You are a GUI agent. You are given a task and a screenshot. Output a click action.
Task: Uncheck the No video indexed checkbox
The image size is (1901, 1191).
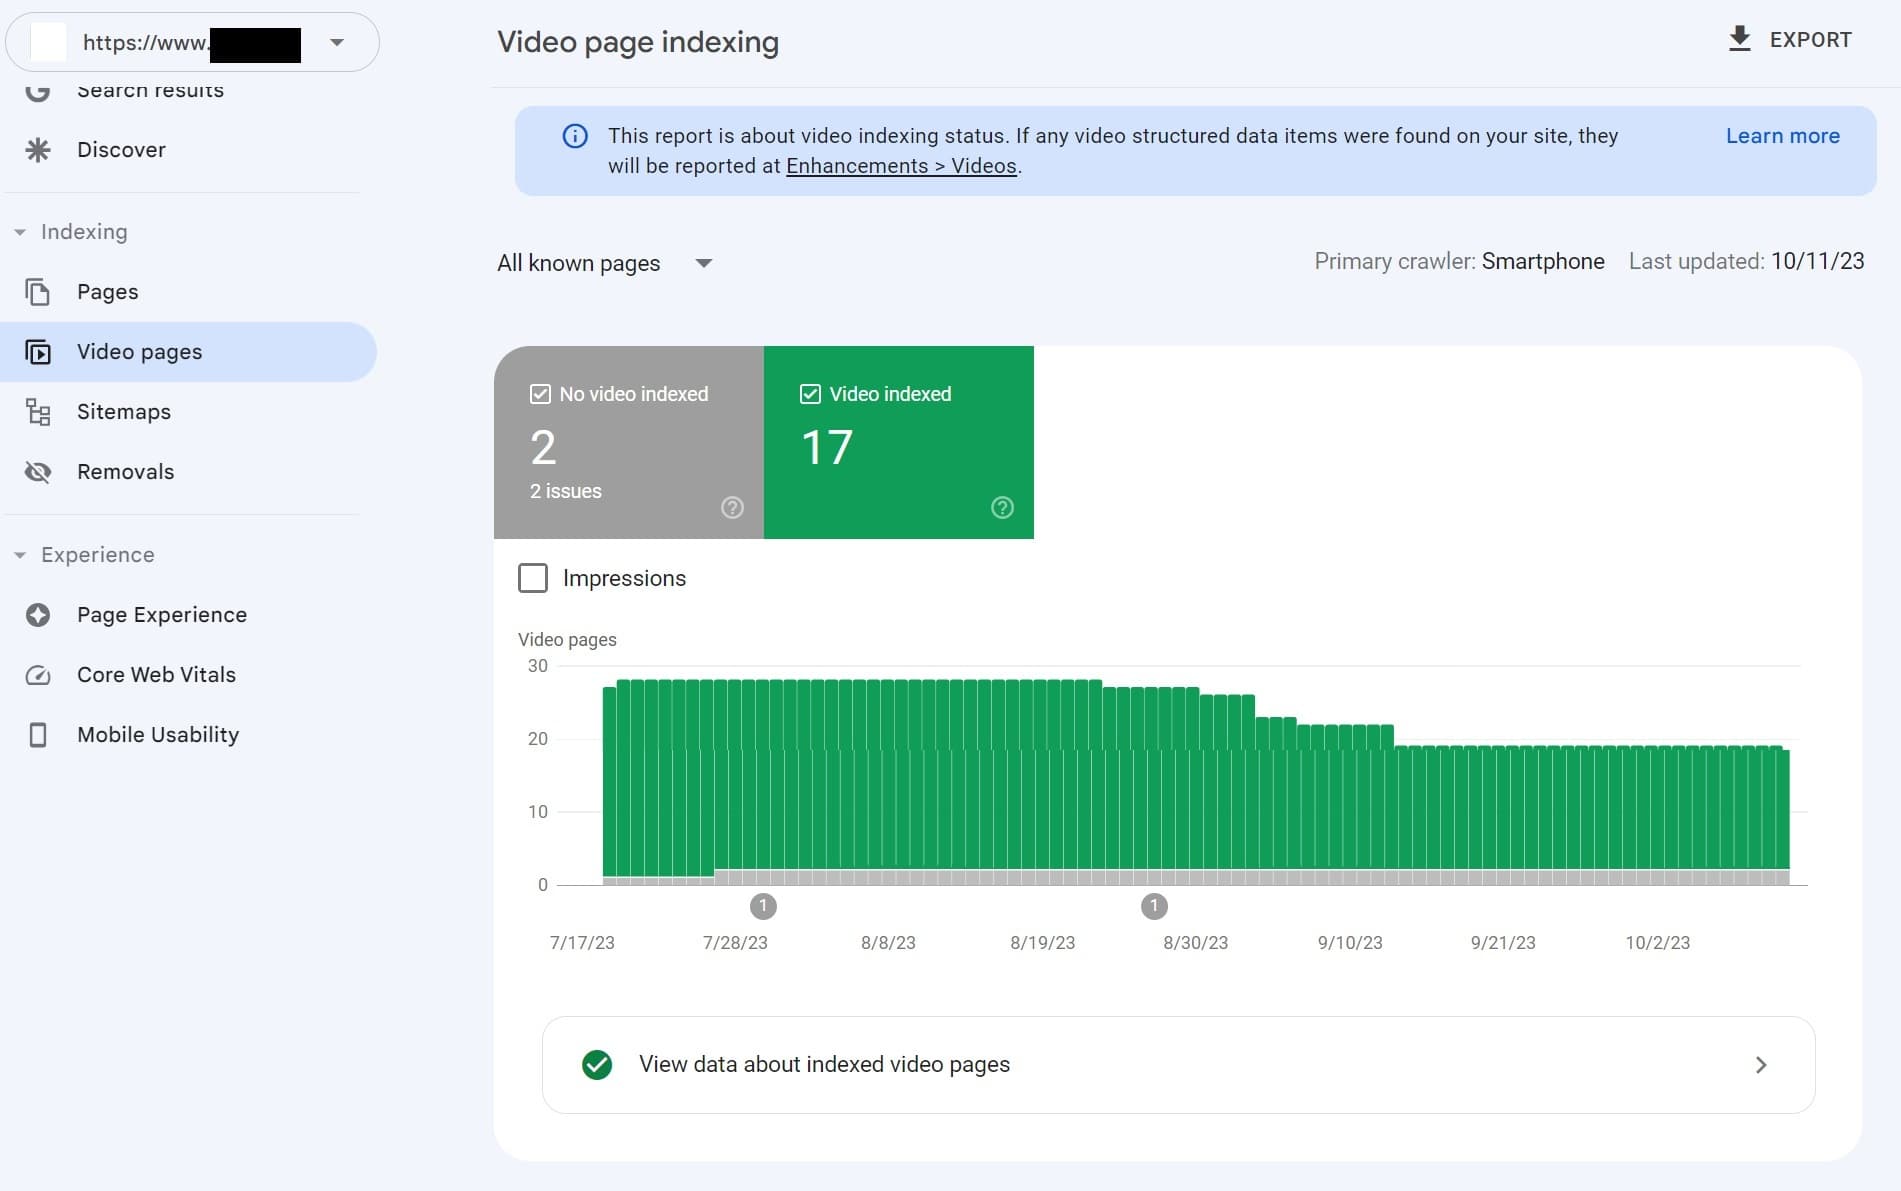coord(540,394)
